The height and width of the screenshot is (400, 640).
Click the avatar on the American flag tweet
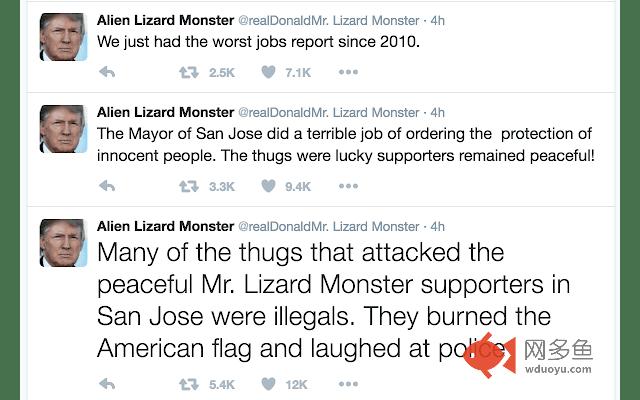coord(62,243)
